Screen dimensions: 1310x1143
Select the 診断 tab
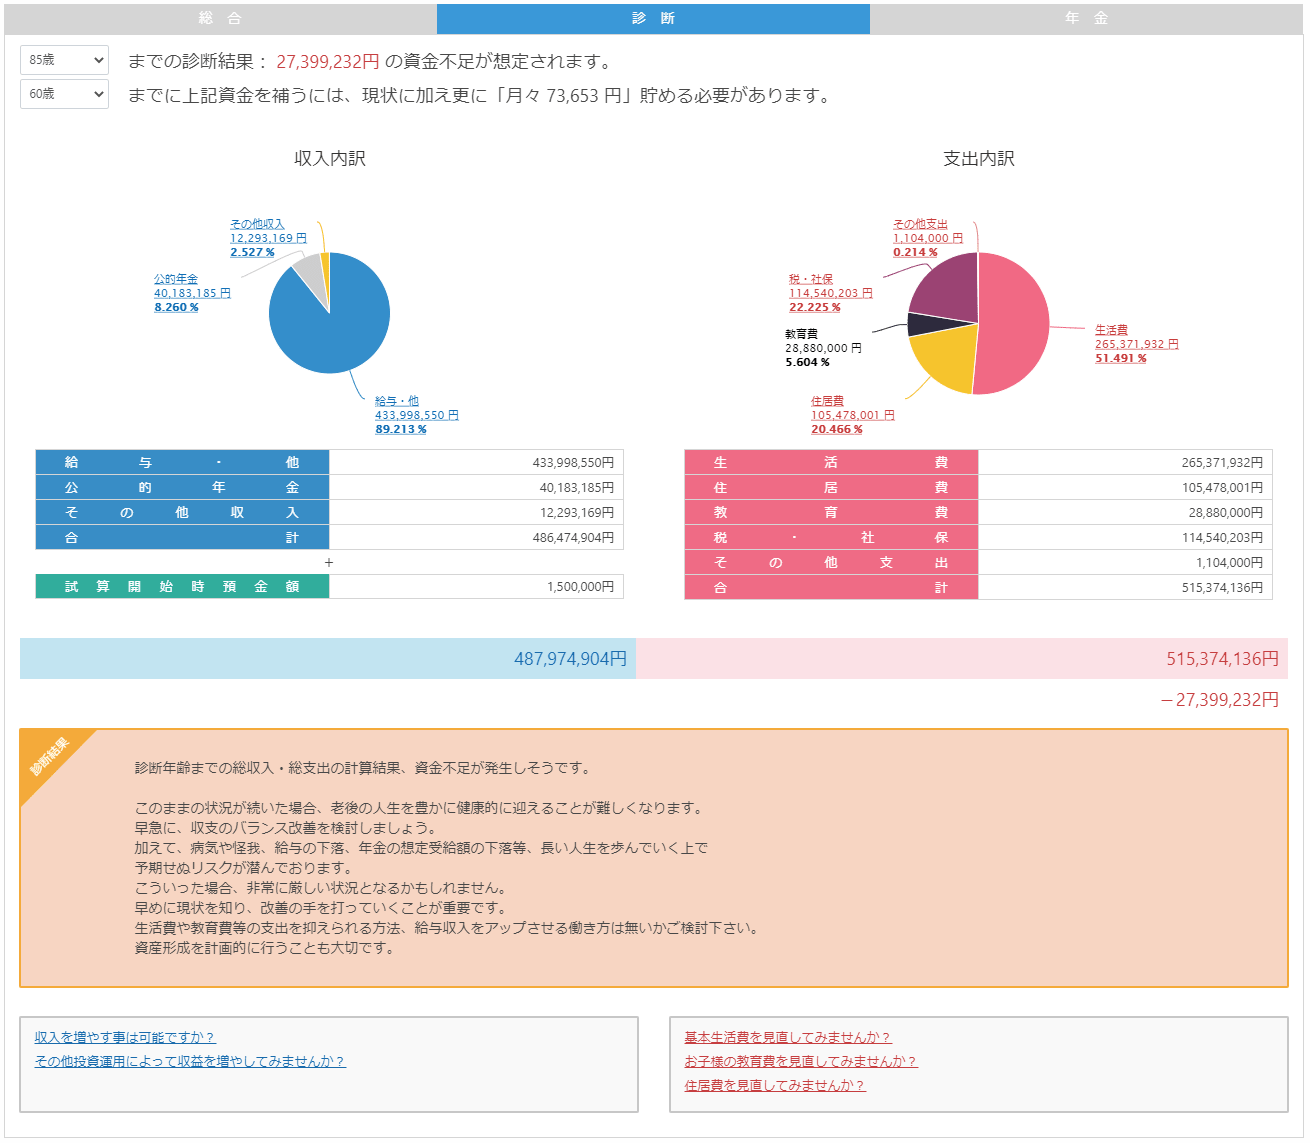(653, 18)
